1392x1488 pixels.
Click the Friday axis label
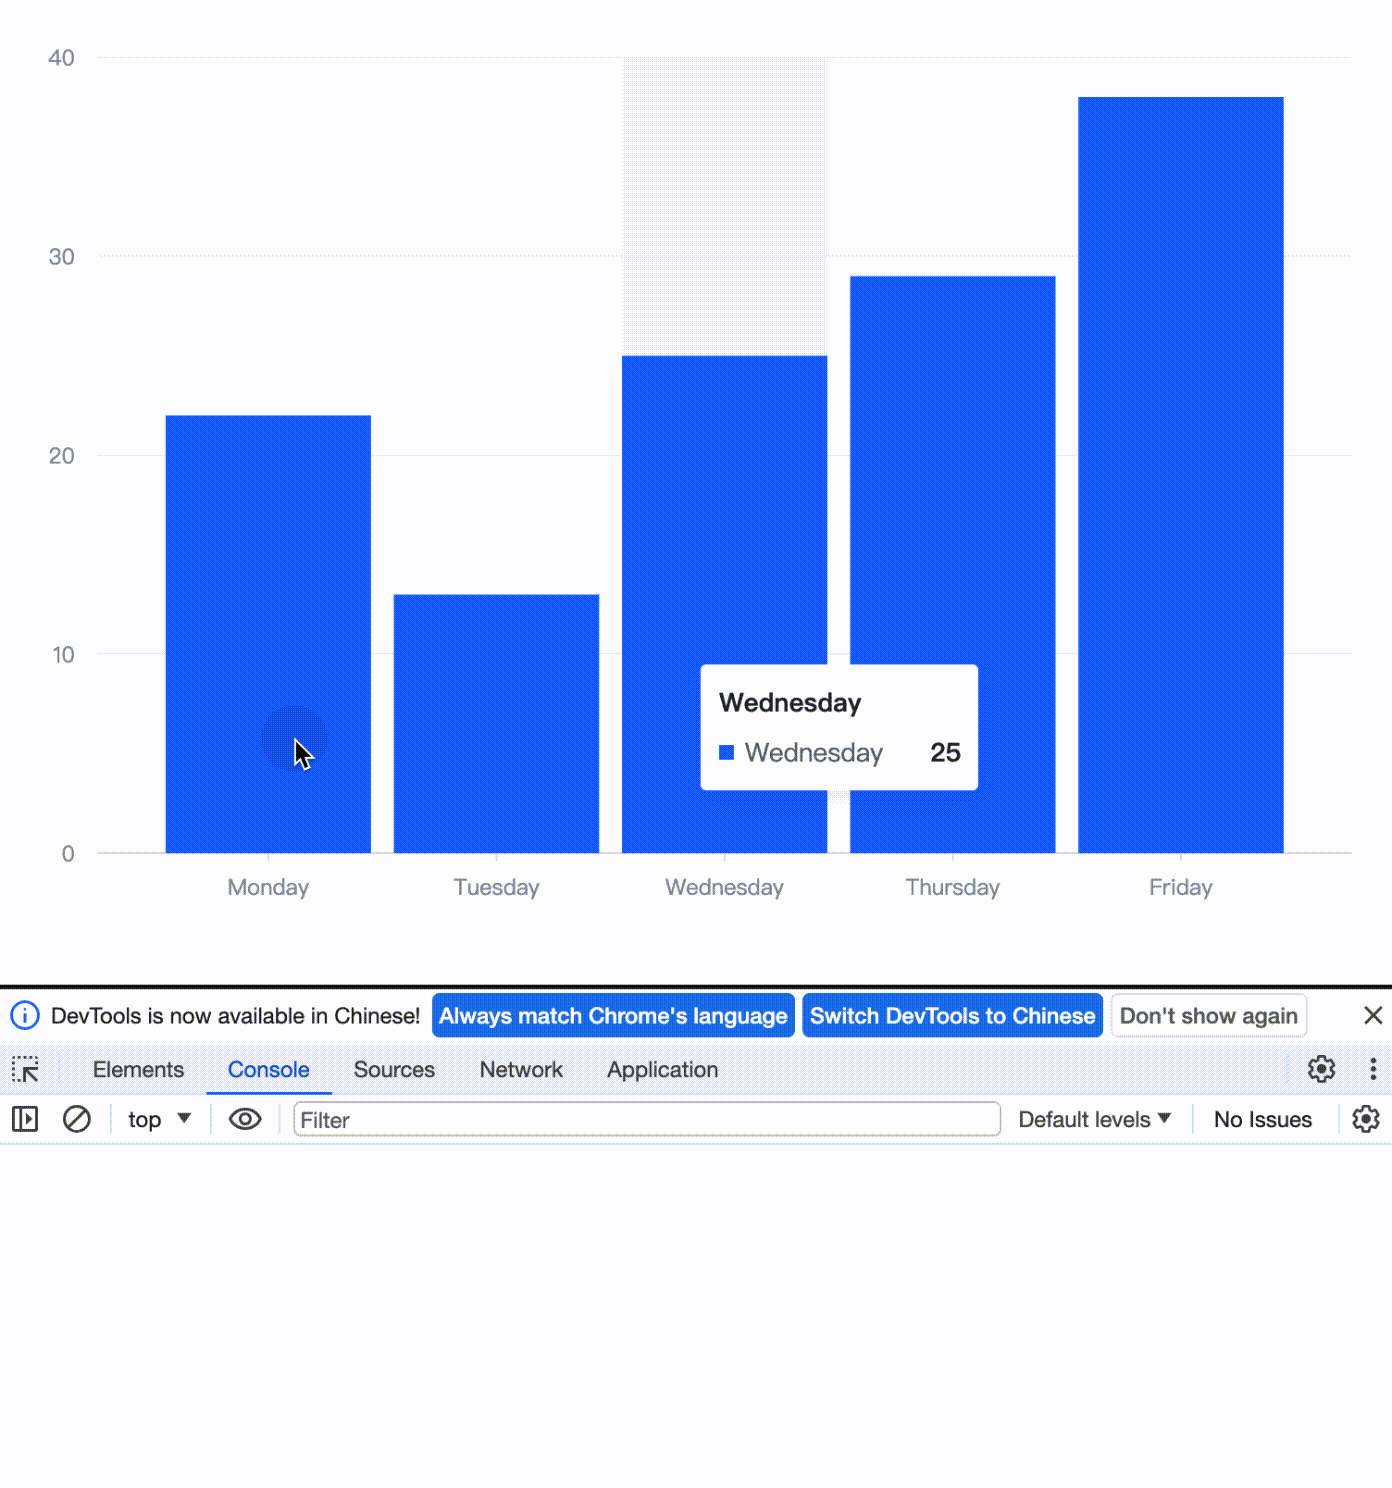coord(1180,887)
